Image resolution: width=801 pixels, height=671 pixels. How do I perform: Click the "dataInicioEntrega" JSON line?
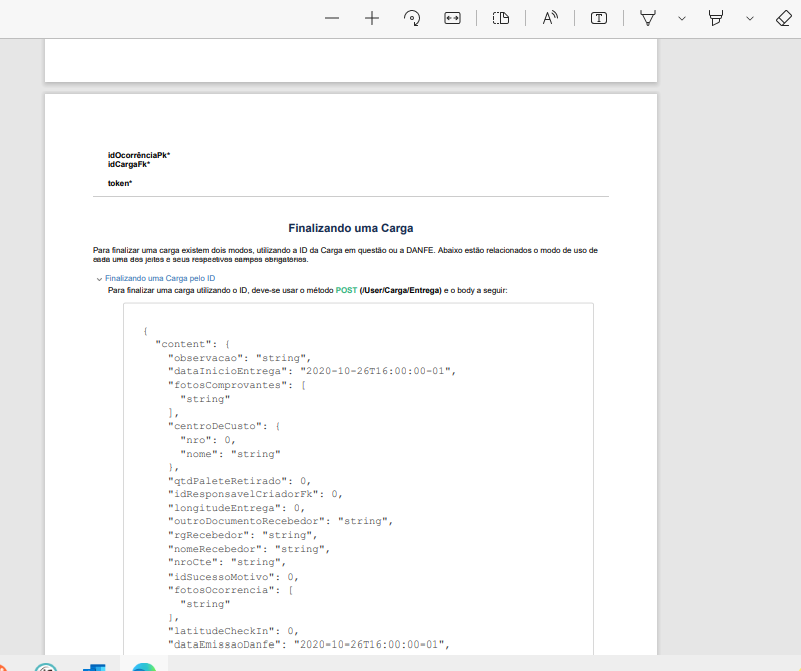(x=312, y=371)
